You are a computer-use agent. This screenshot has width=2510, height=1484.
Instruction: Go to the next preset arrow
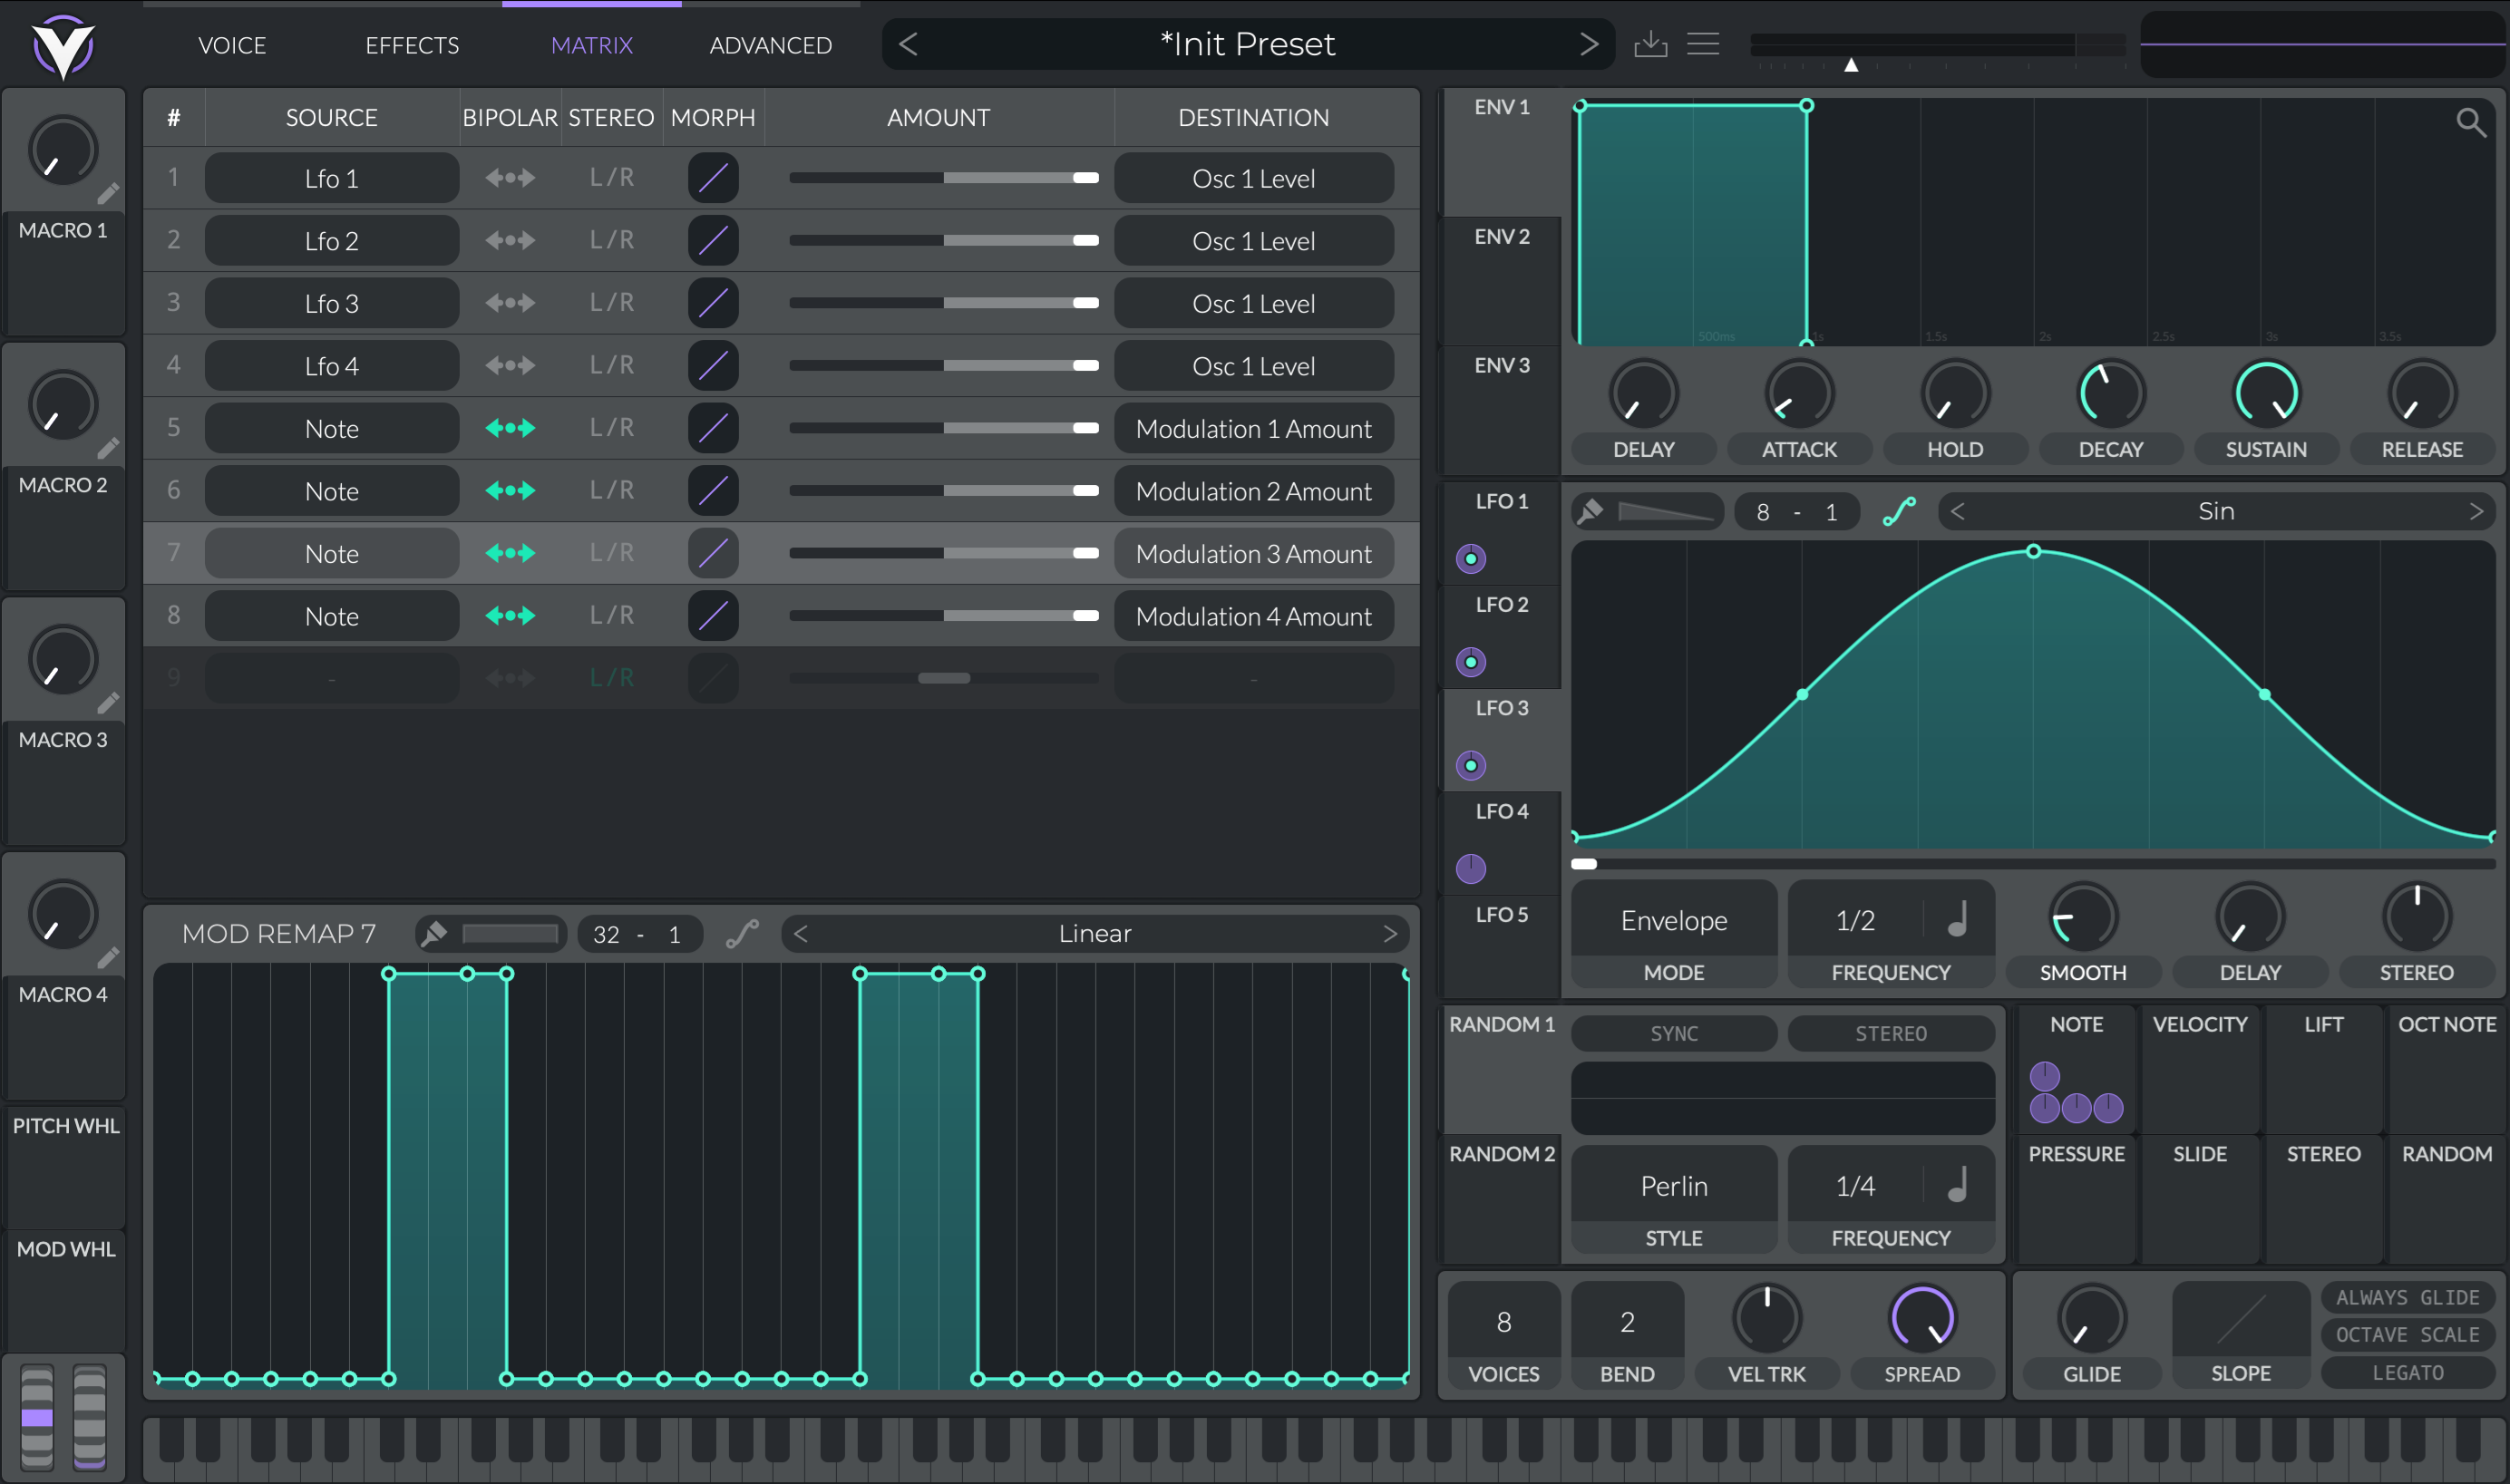tap(1589, 44)
